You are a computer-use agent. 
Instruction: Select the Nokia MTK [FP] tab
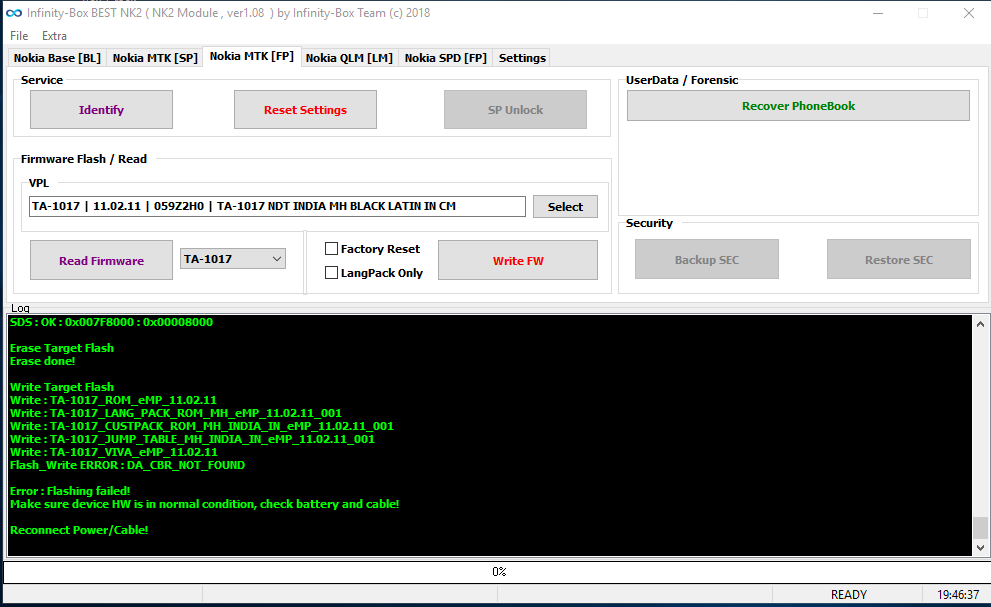[252, 56]
